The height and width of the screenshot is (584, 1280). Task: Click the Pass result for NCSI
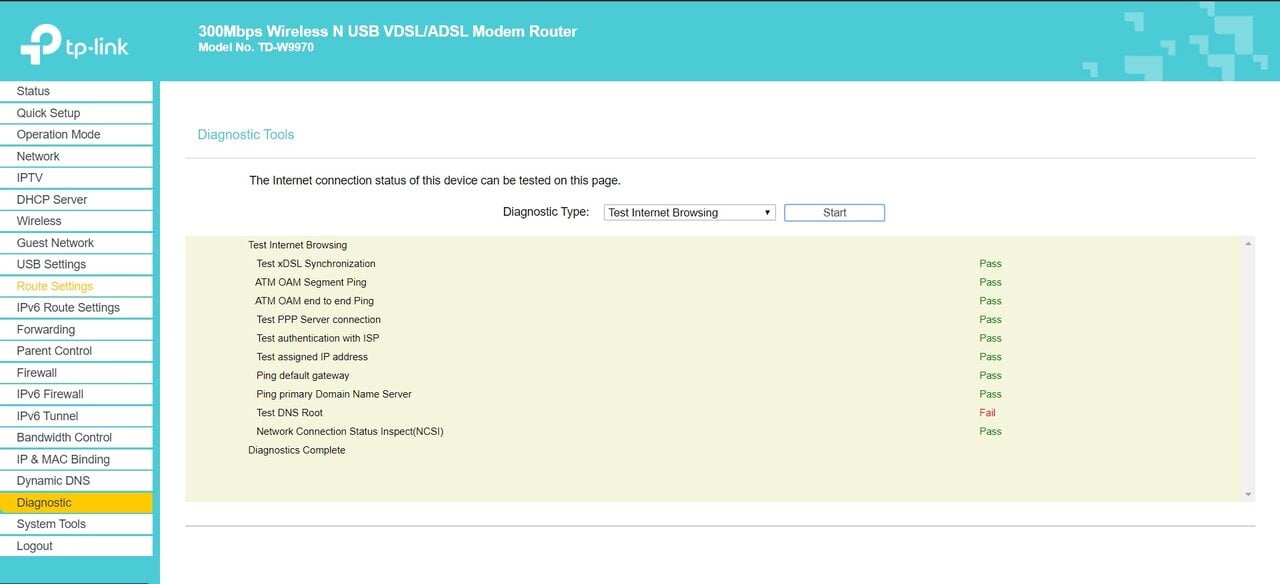pos(990,432)
